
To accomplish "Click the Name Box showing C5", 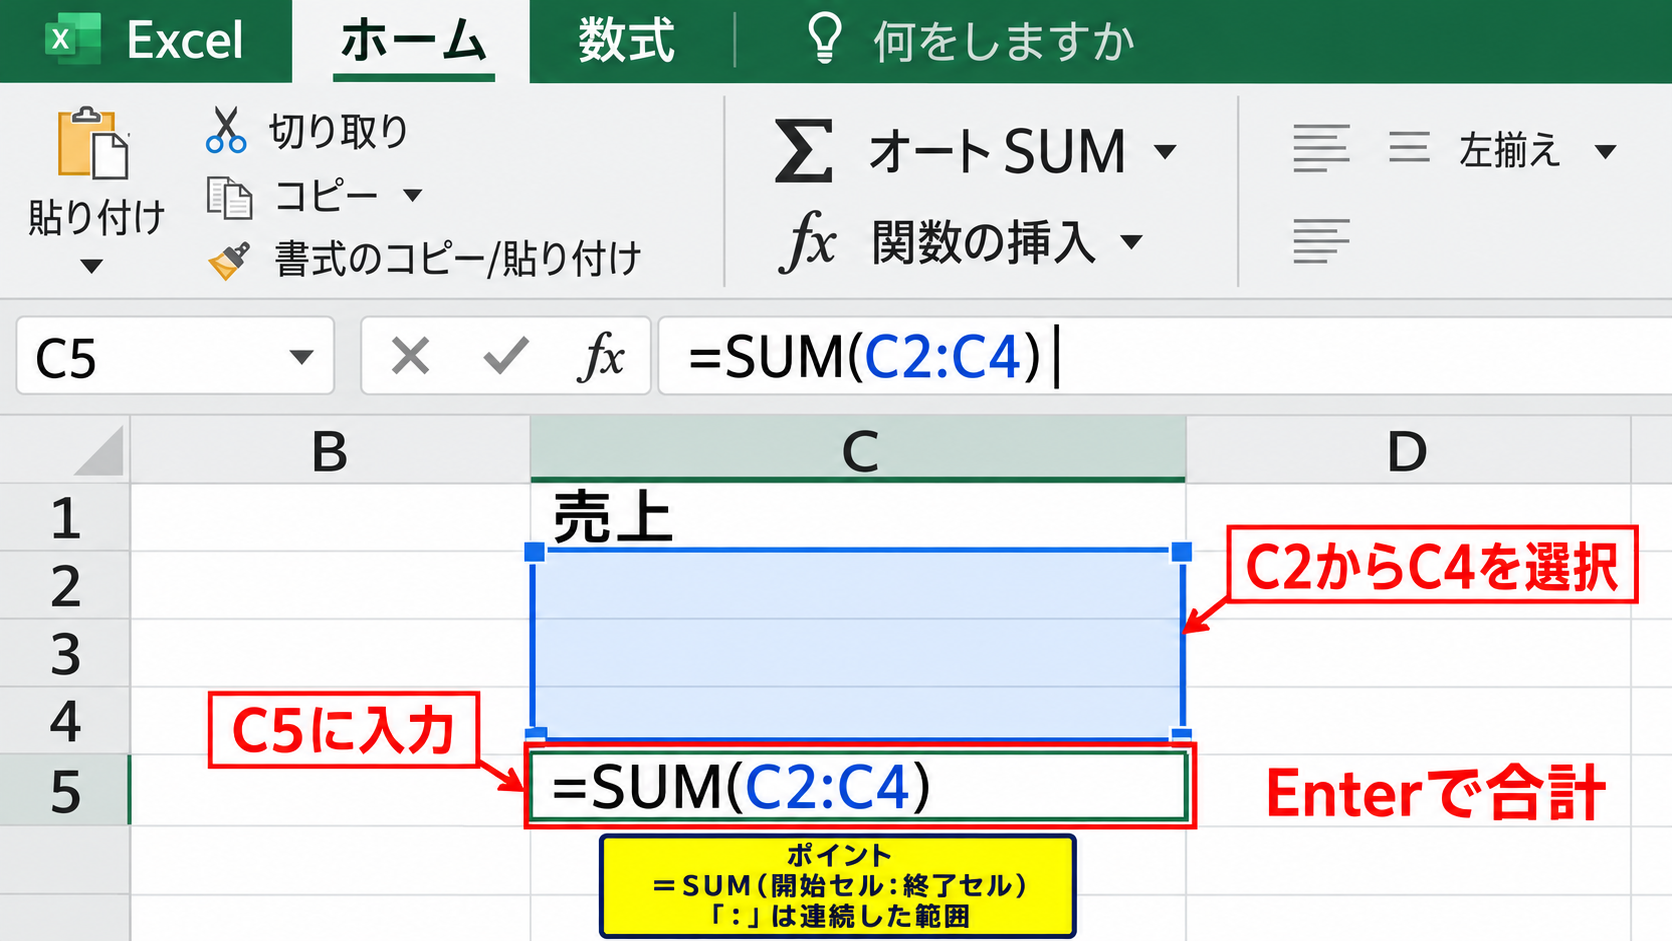I will pyautogui.click(x=175, y=357).
